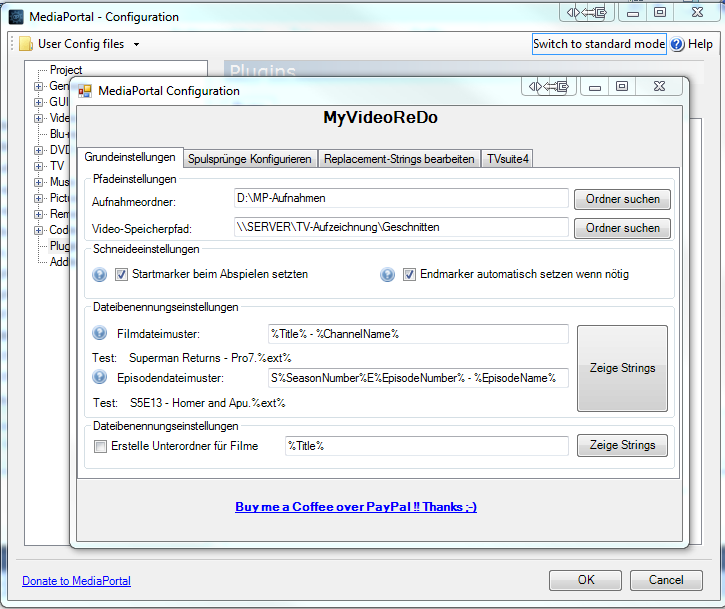Click test text 'Superman Returns - Pro7.%ext%'
Image resolution: width=725 pixels, height=609 pixels.
coord(210,358)
